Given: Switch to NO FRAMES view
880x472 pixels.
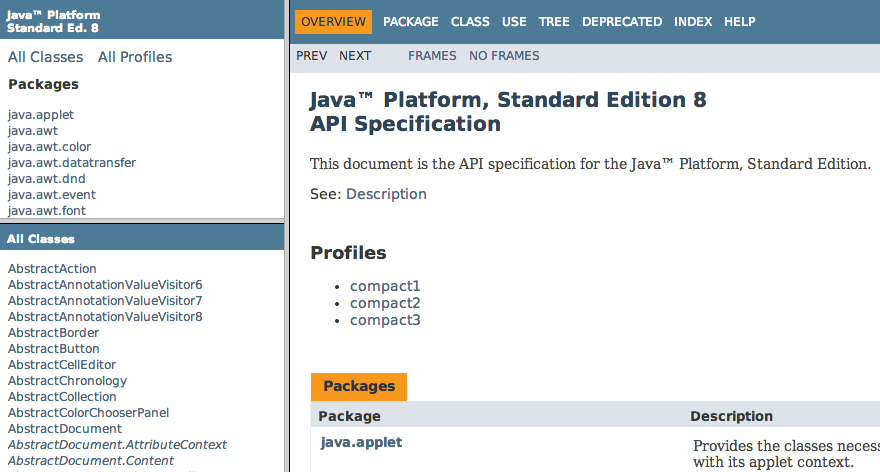Looking at the screenshot, I should tap(504, 56).
